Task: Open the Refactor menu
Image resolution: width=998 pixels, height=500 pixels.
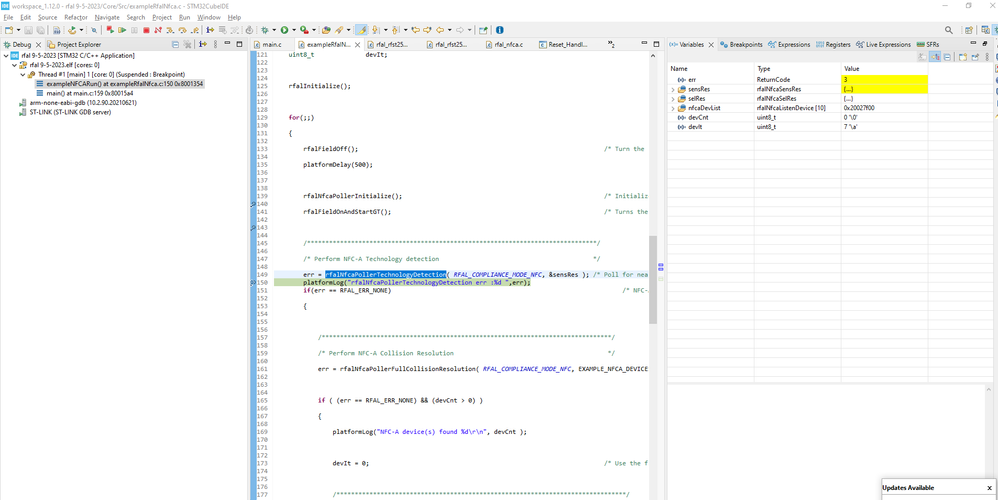Action: point(76,17)
